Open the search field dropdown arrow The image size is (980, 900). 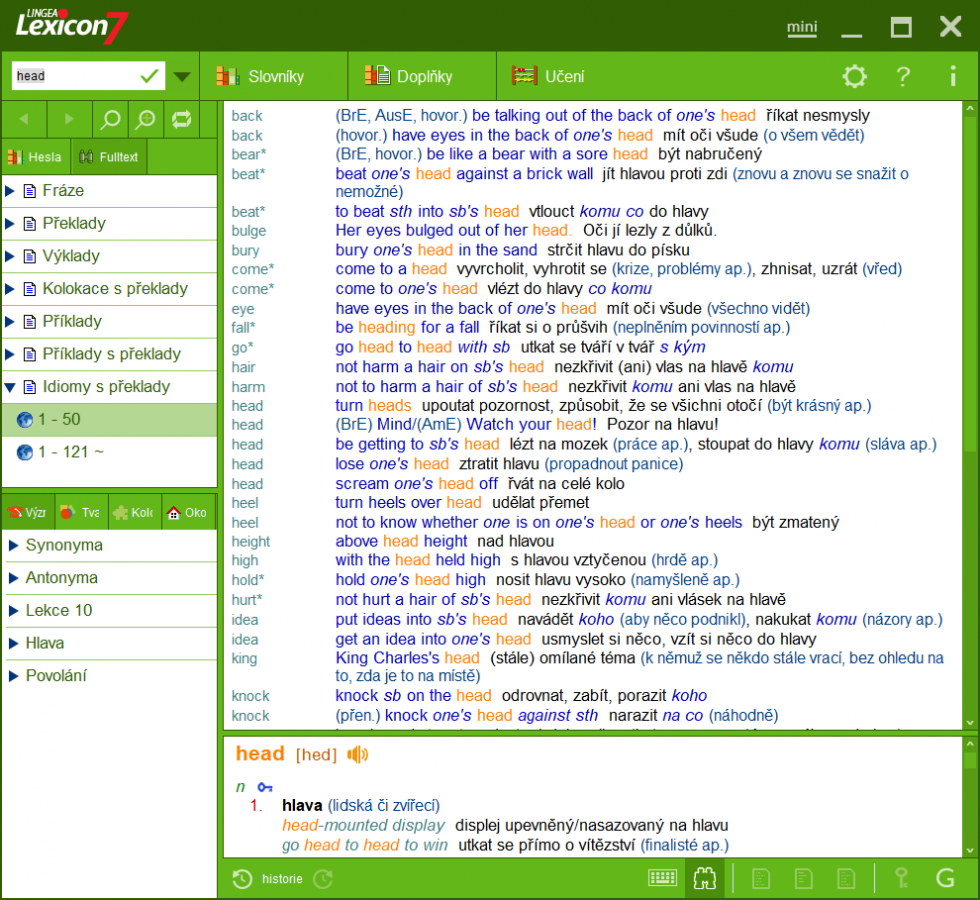coord(182,75)
